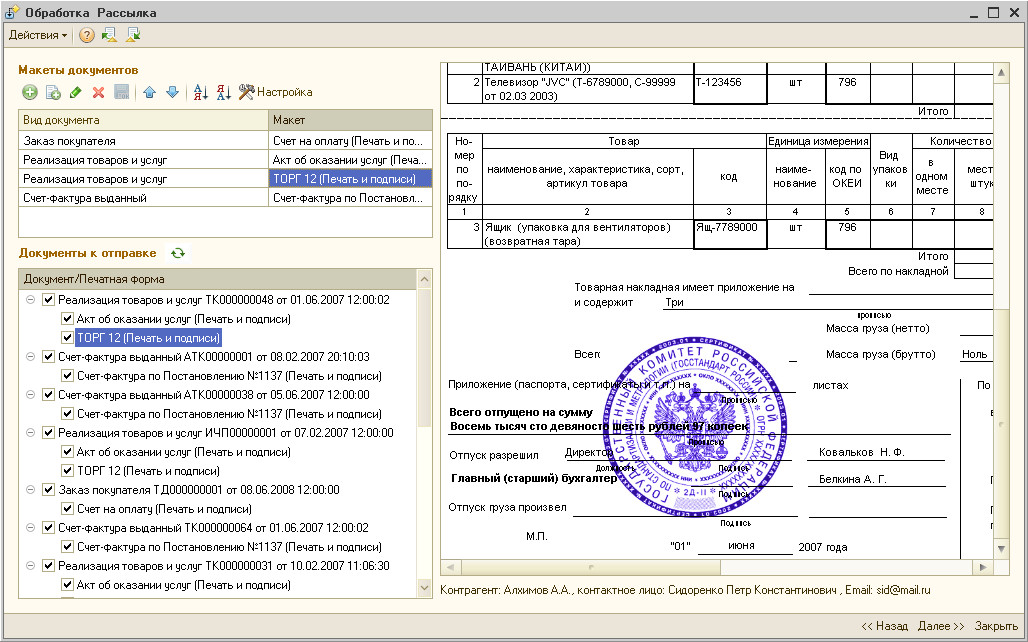1028x642 pixels.
Task: Click the red delete layout icon
Action: pyautogui.click(x=98, y=92)
